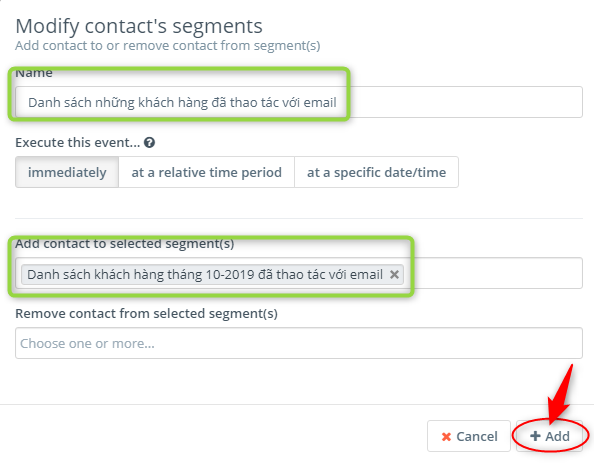
Task: Open Remove contact from segments dropdown
Action: pos(299,343)
